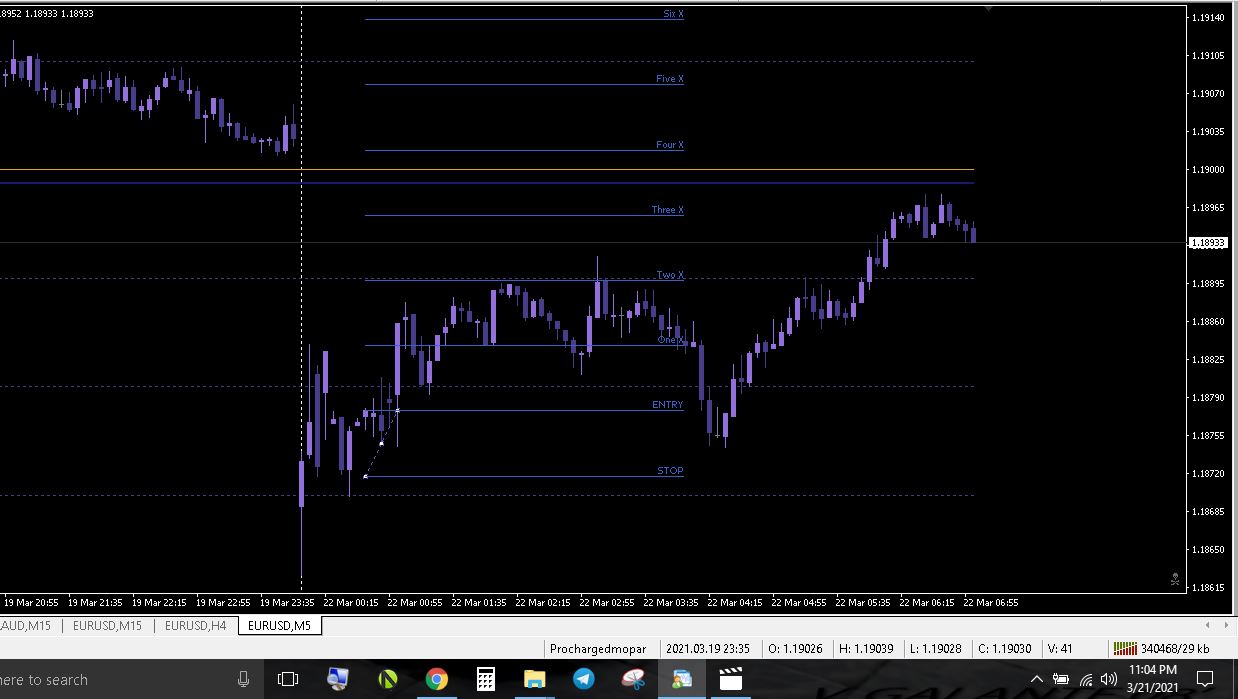Click the Prochargedmopar profile in the status bar

(x=598, y=649)
